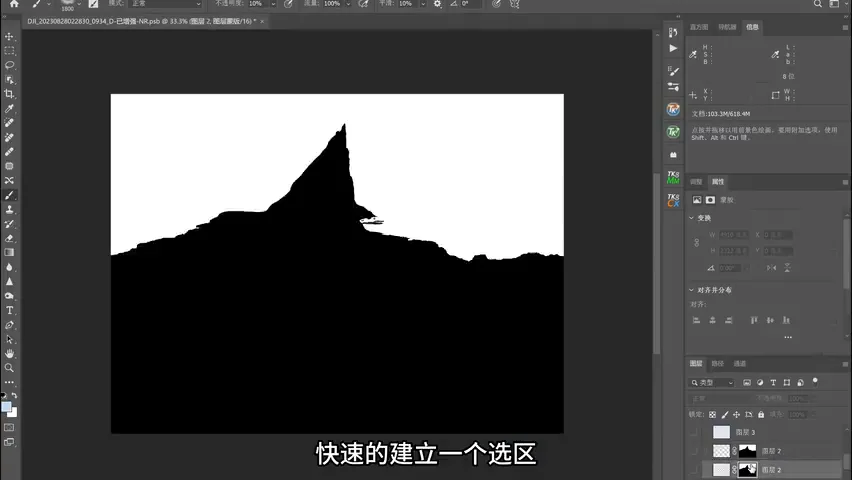Select the Blur droplet tool
Viewport: 852px width, 480px height.
tap(9, 267)
